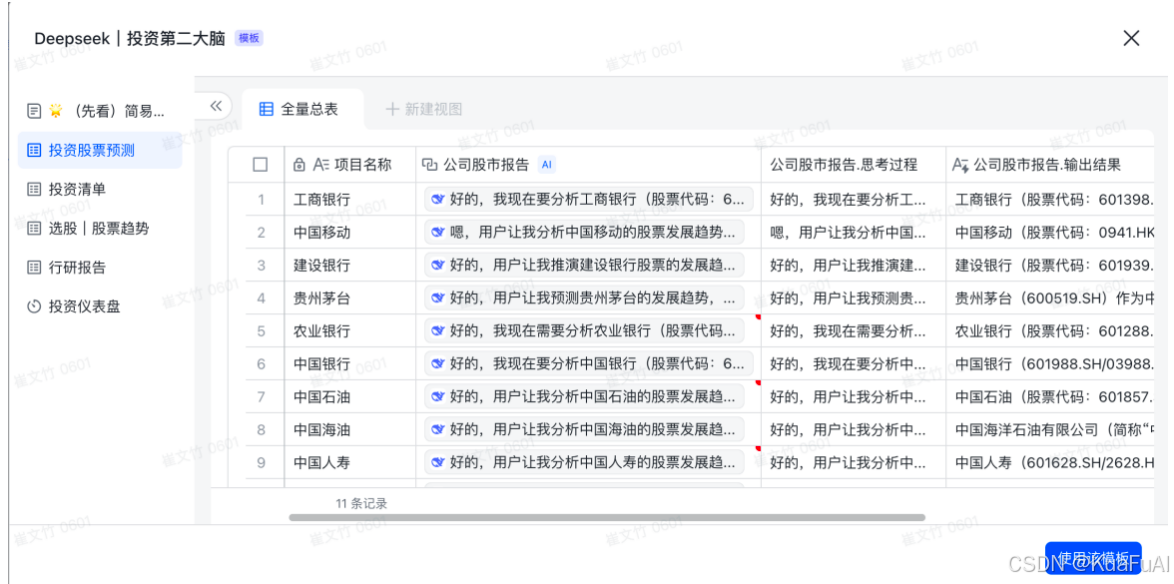Click DeepSeek whale icon in 农业银行 row
The height and width of the screenshot is (584, 1174).
pyautogui.click(x=437, y=331)
